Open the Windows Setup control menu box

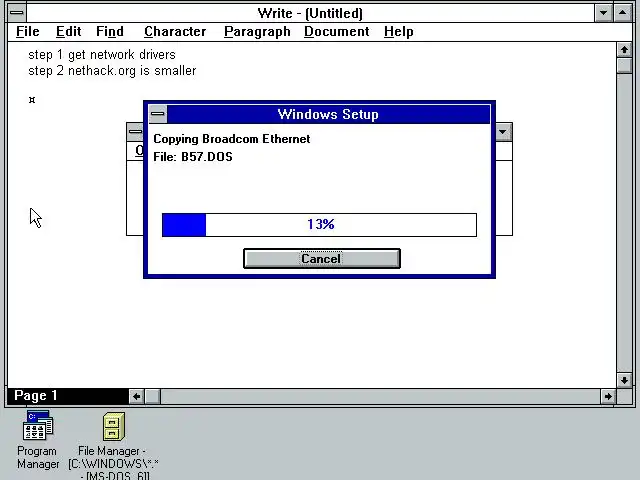coord(158,114)
